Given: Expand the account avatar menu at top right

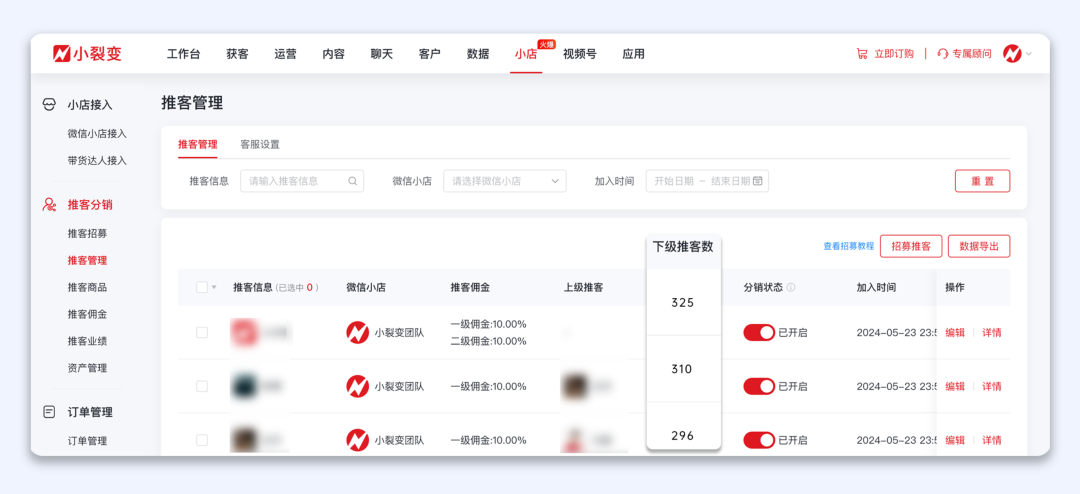Looking at the screenshot, I should pos(1017,54).
